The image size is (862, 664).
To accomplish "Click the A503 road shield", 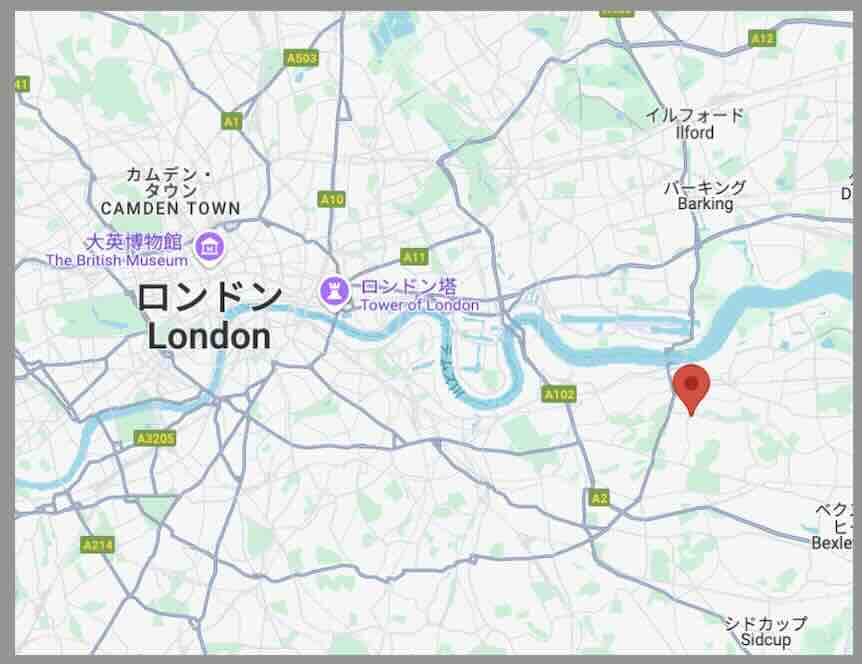I will click(302, 58).
